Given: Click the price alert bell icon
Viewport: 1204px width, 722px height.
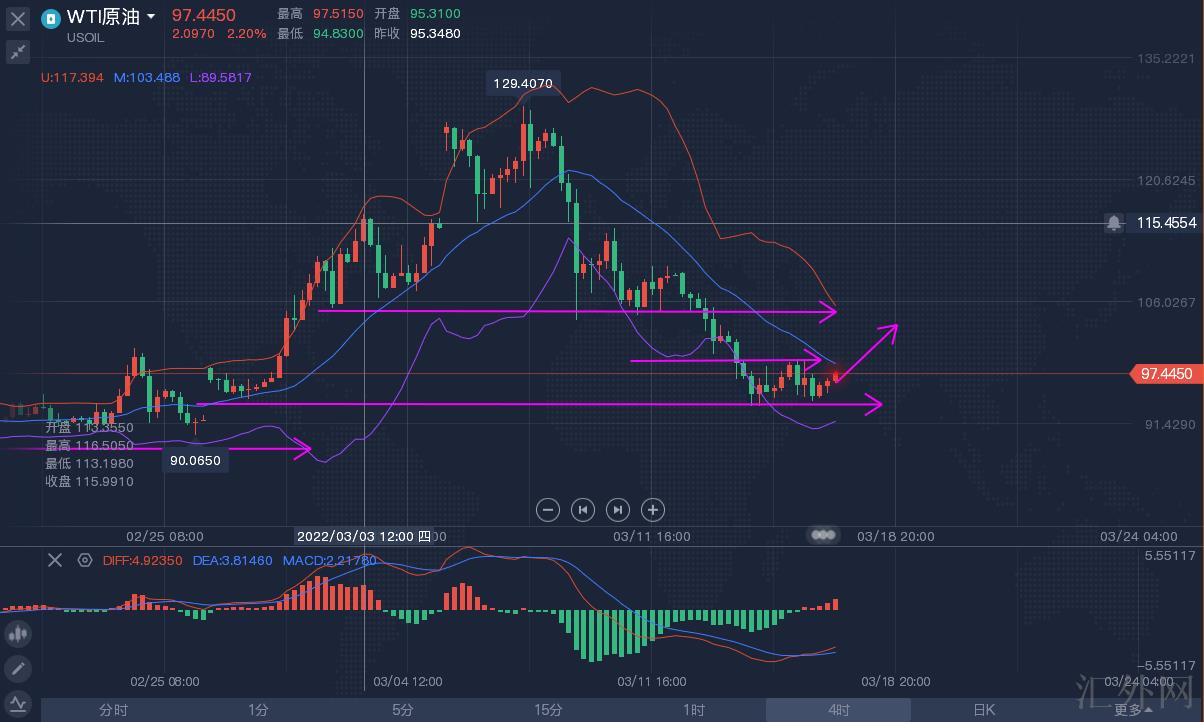Looking at the screenshot, I should coord(1114,223).
